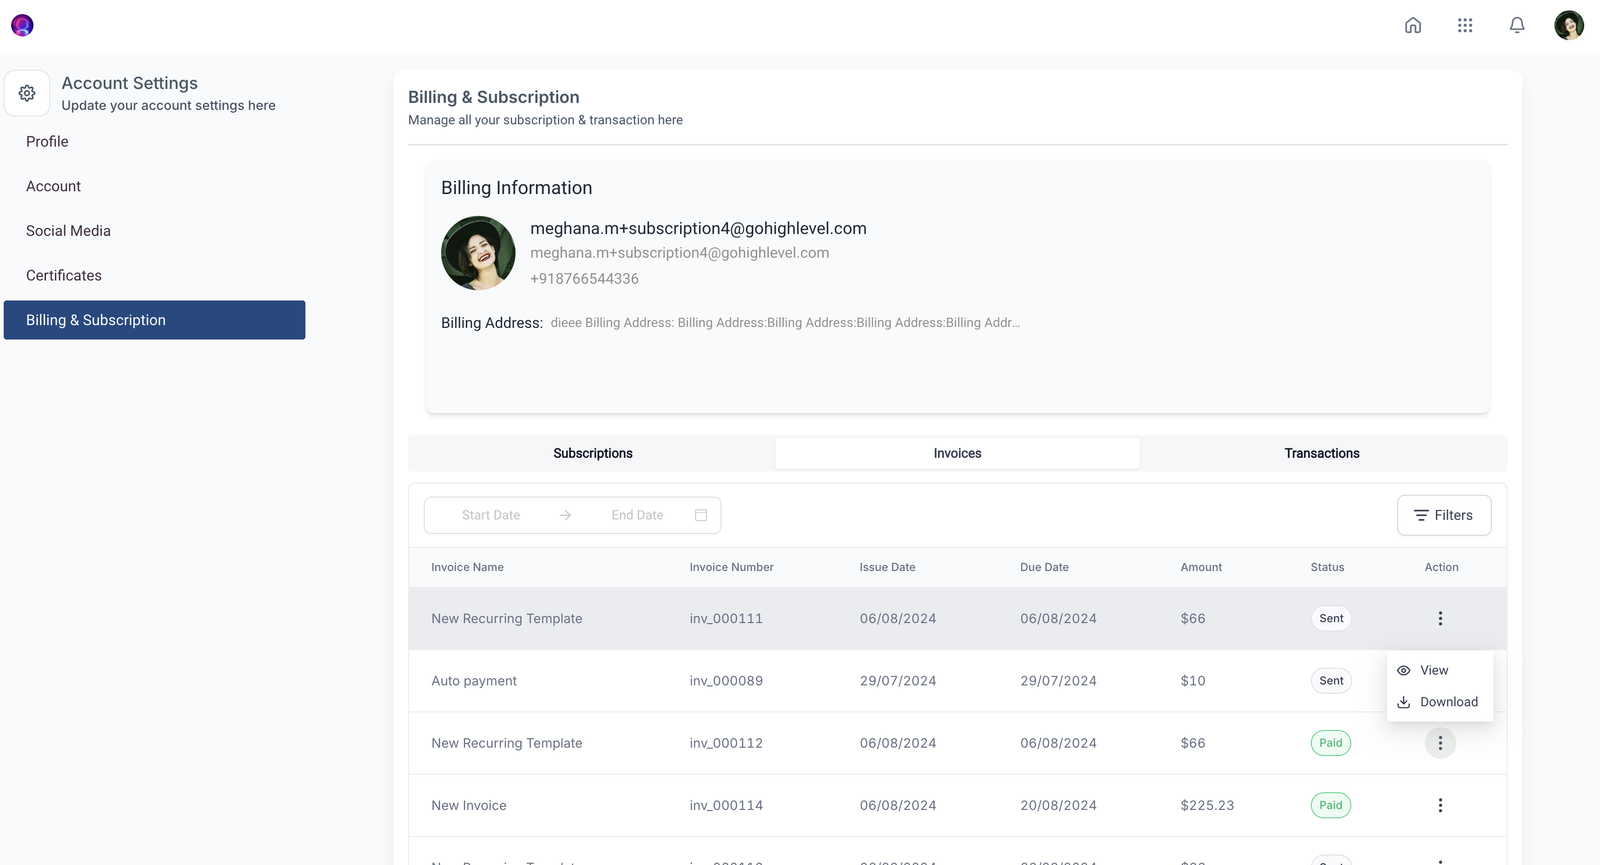Viewport: 1600px width, 865px height.
Task: Go to Profile settings
Action: pyautogui.click(x=48, y=142)
